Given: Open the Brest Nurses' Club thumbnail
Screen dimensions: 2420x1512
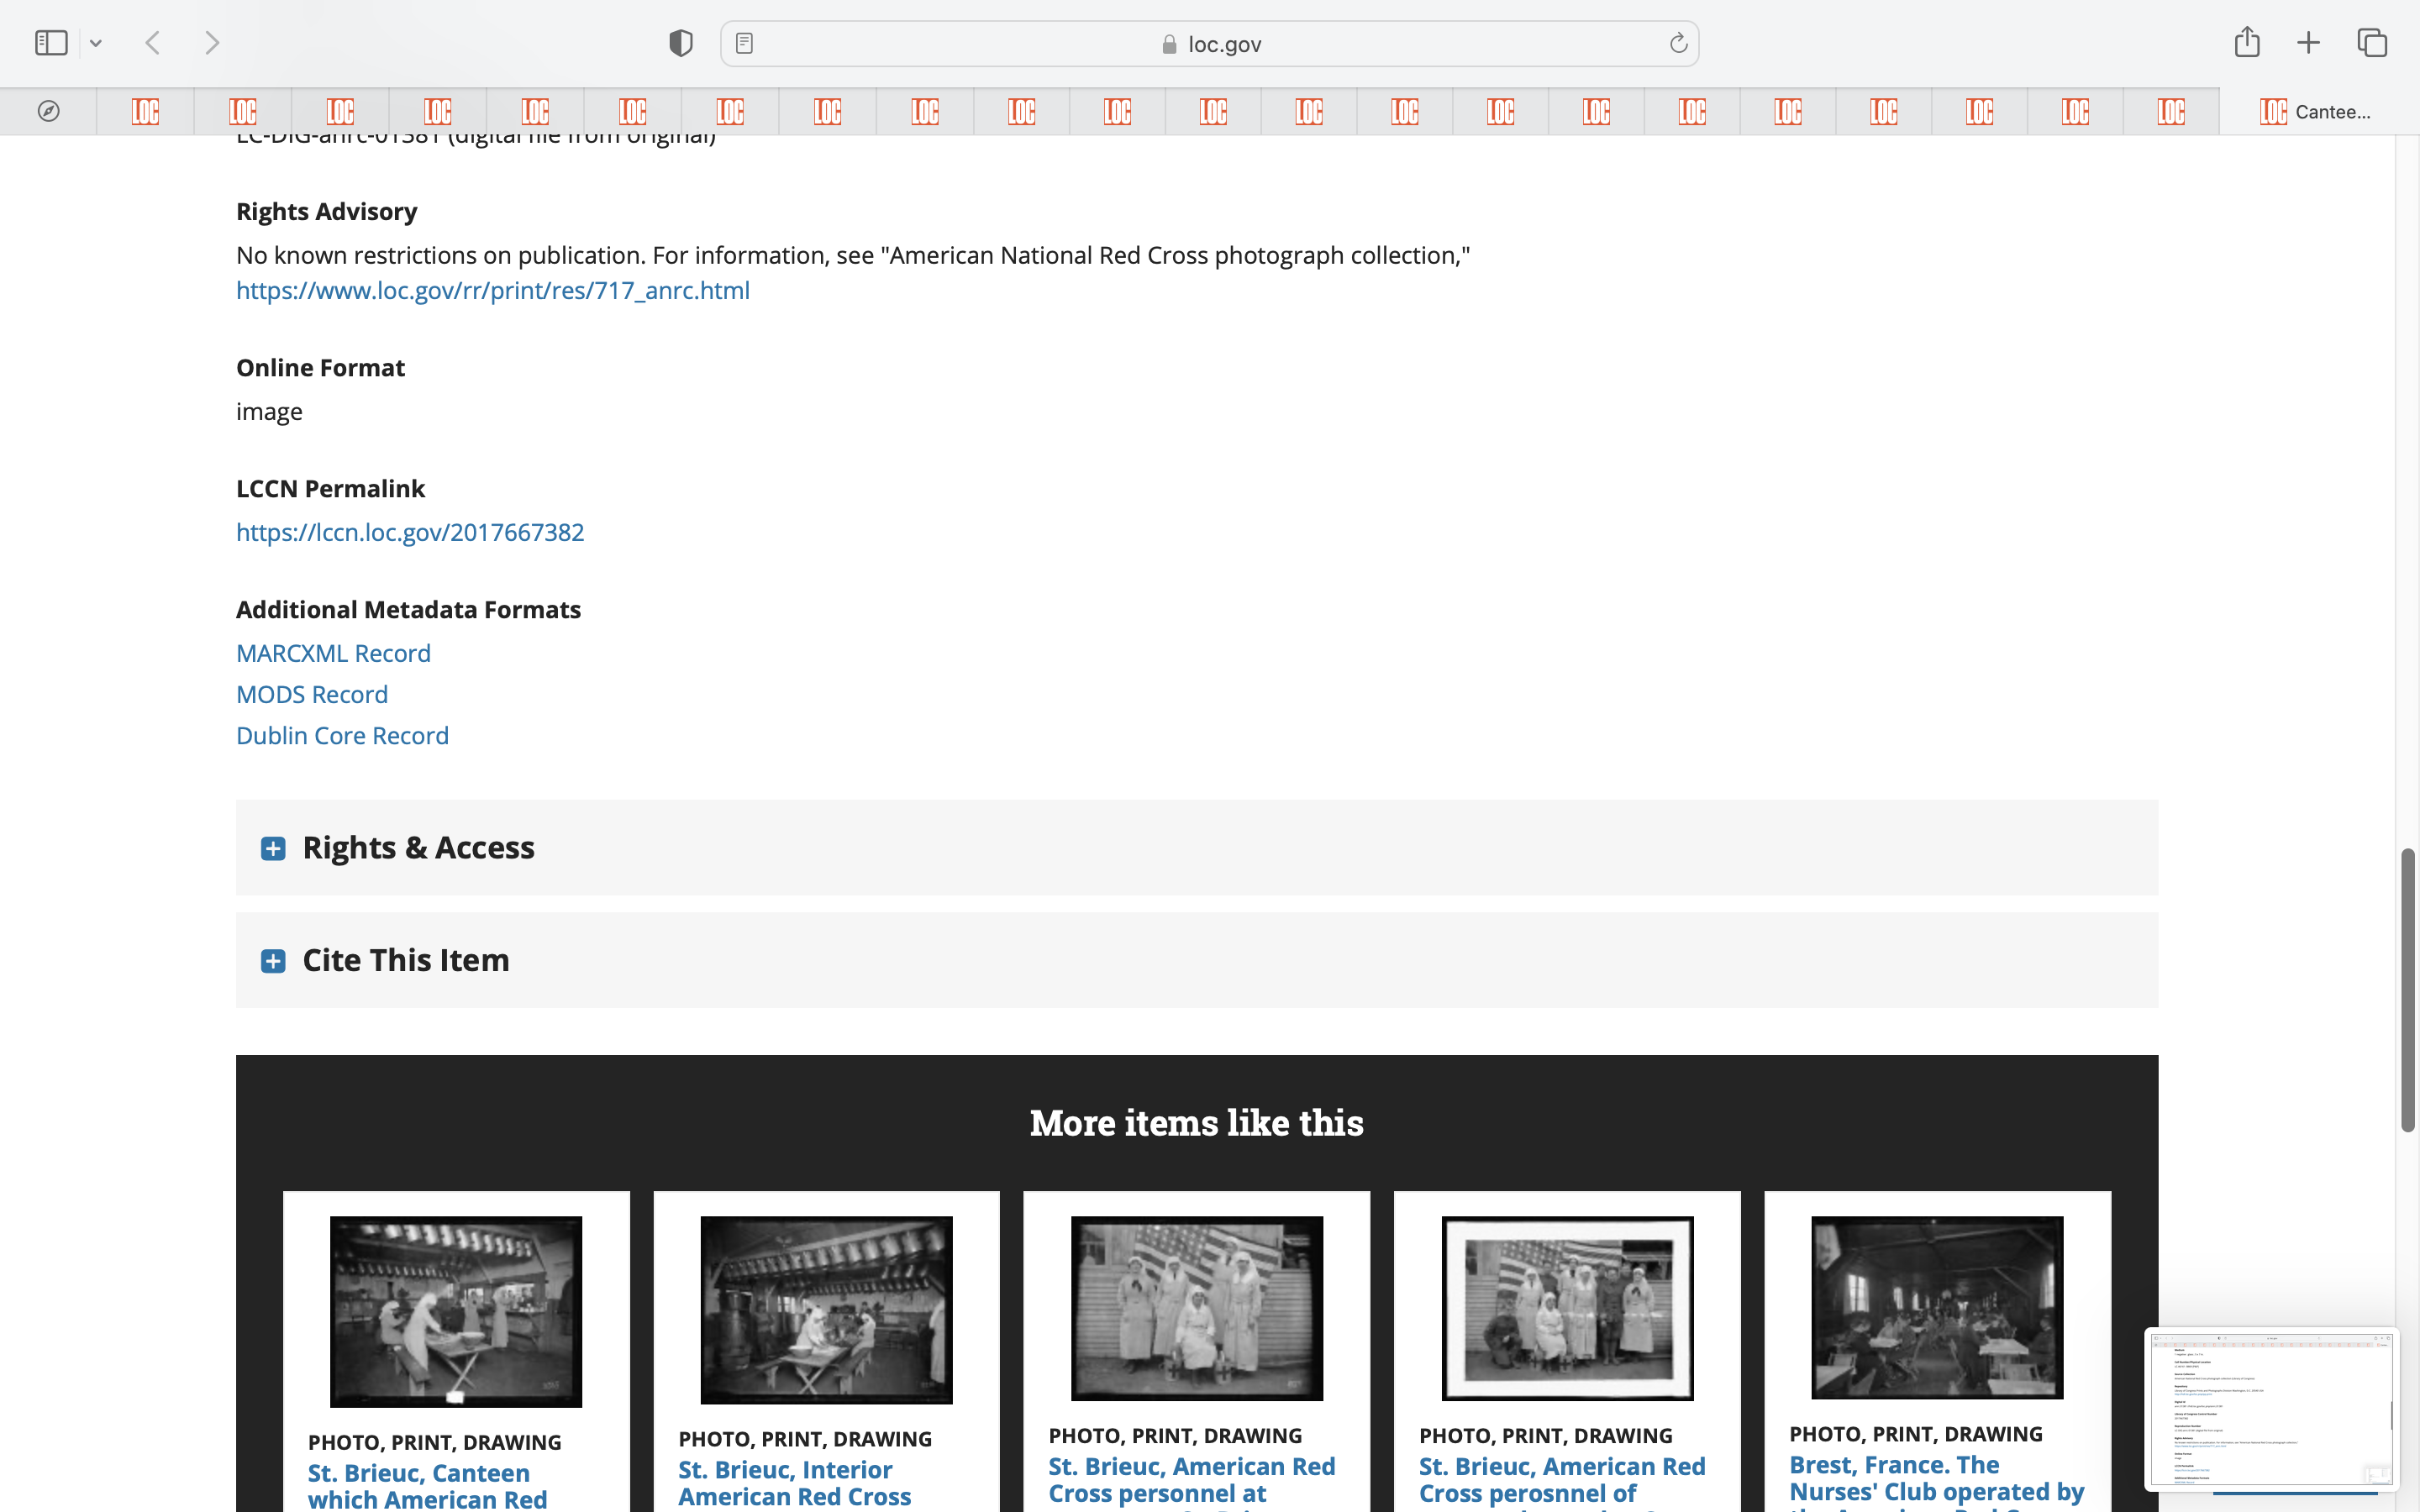Looking at the screenshot, I should pyautogui.click(x=1937, y=1307).
